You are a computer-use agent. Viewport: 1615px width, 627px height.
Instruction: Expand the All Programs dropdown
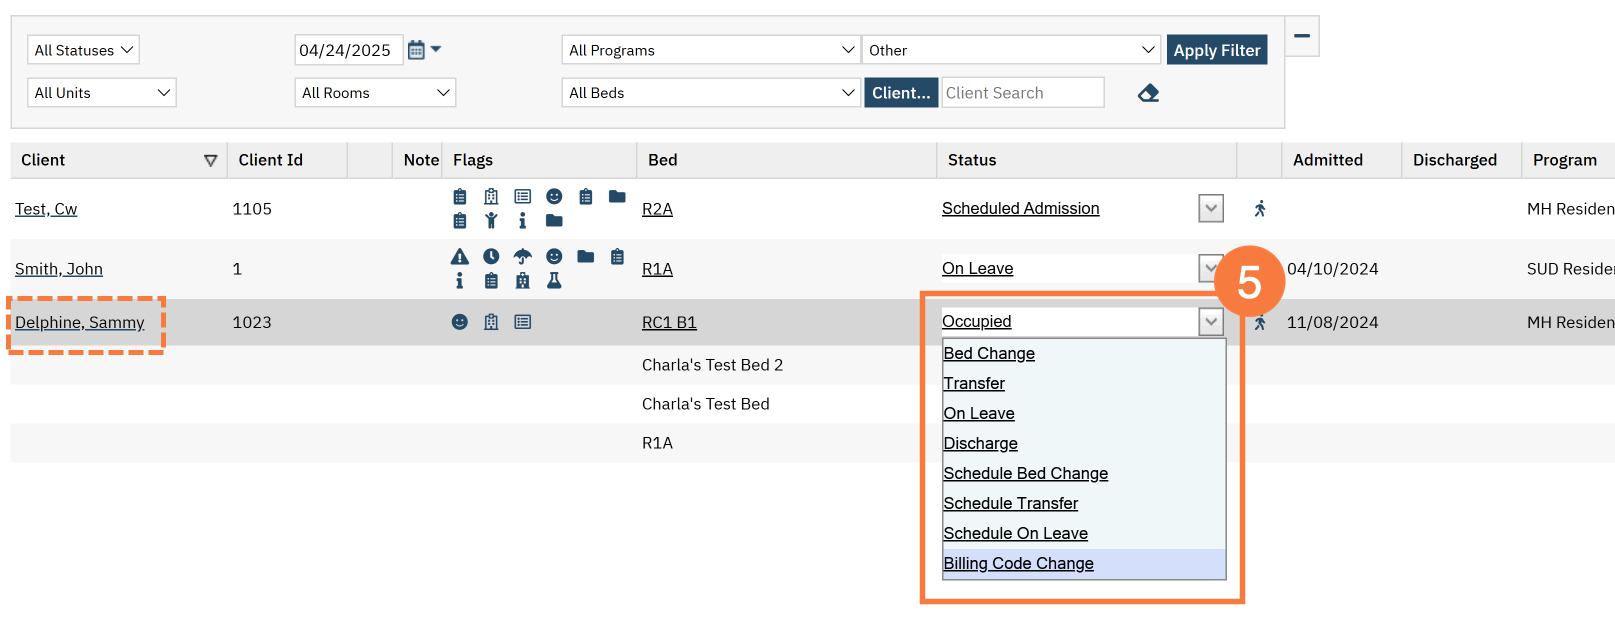tap(711, 50)
